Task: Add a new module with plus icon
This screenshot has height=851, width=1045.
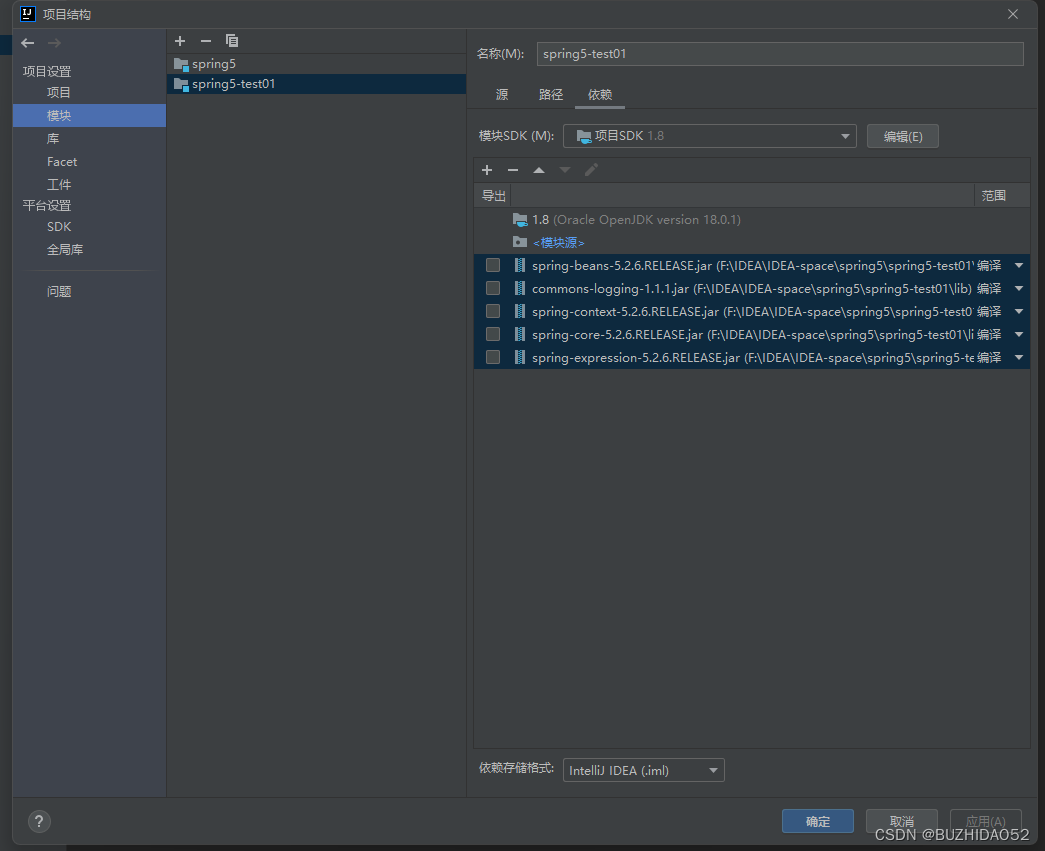Action: coord(180,41)
